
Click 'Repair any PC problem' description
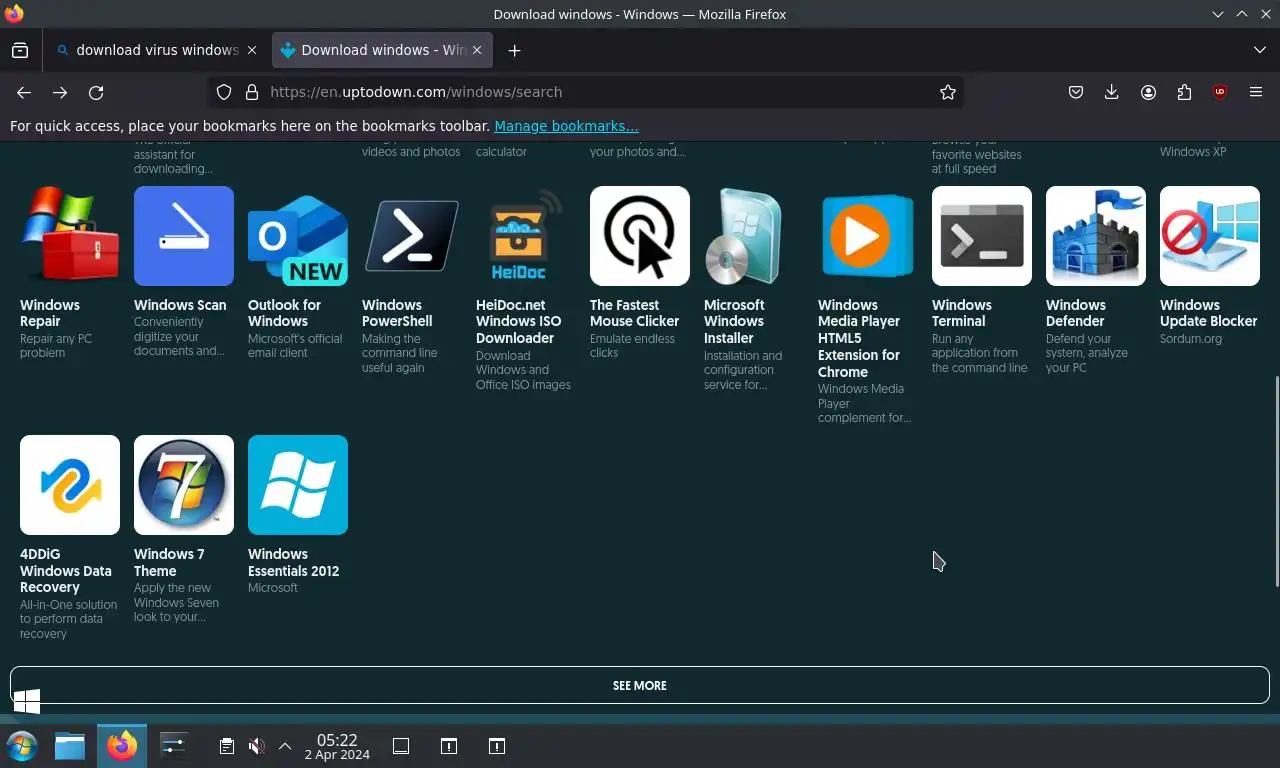point(56,346)
